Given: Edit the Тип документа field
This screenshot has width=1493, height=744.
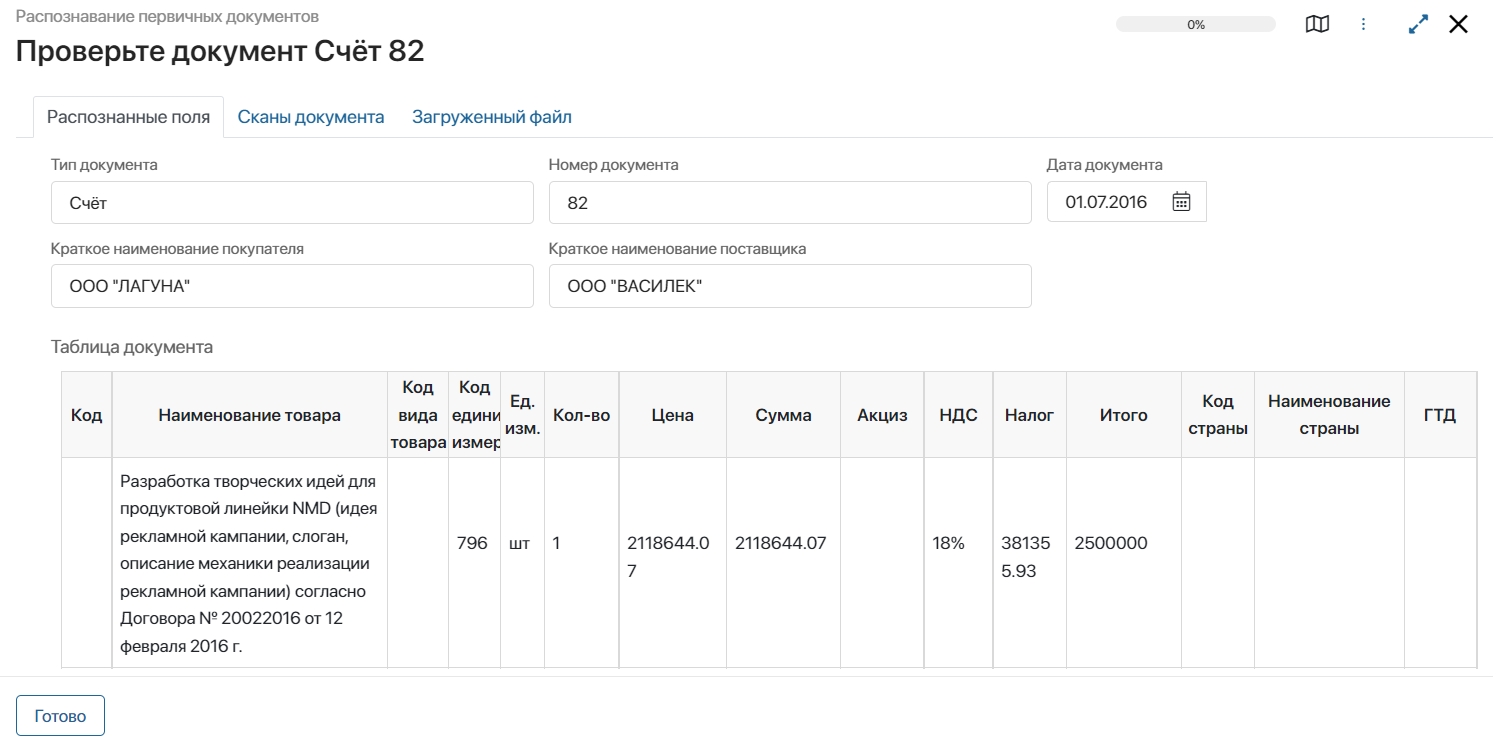Looking at the screenshot, I should pos(292,203).
